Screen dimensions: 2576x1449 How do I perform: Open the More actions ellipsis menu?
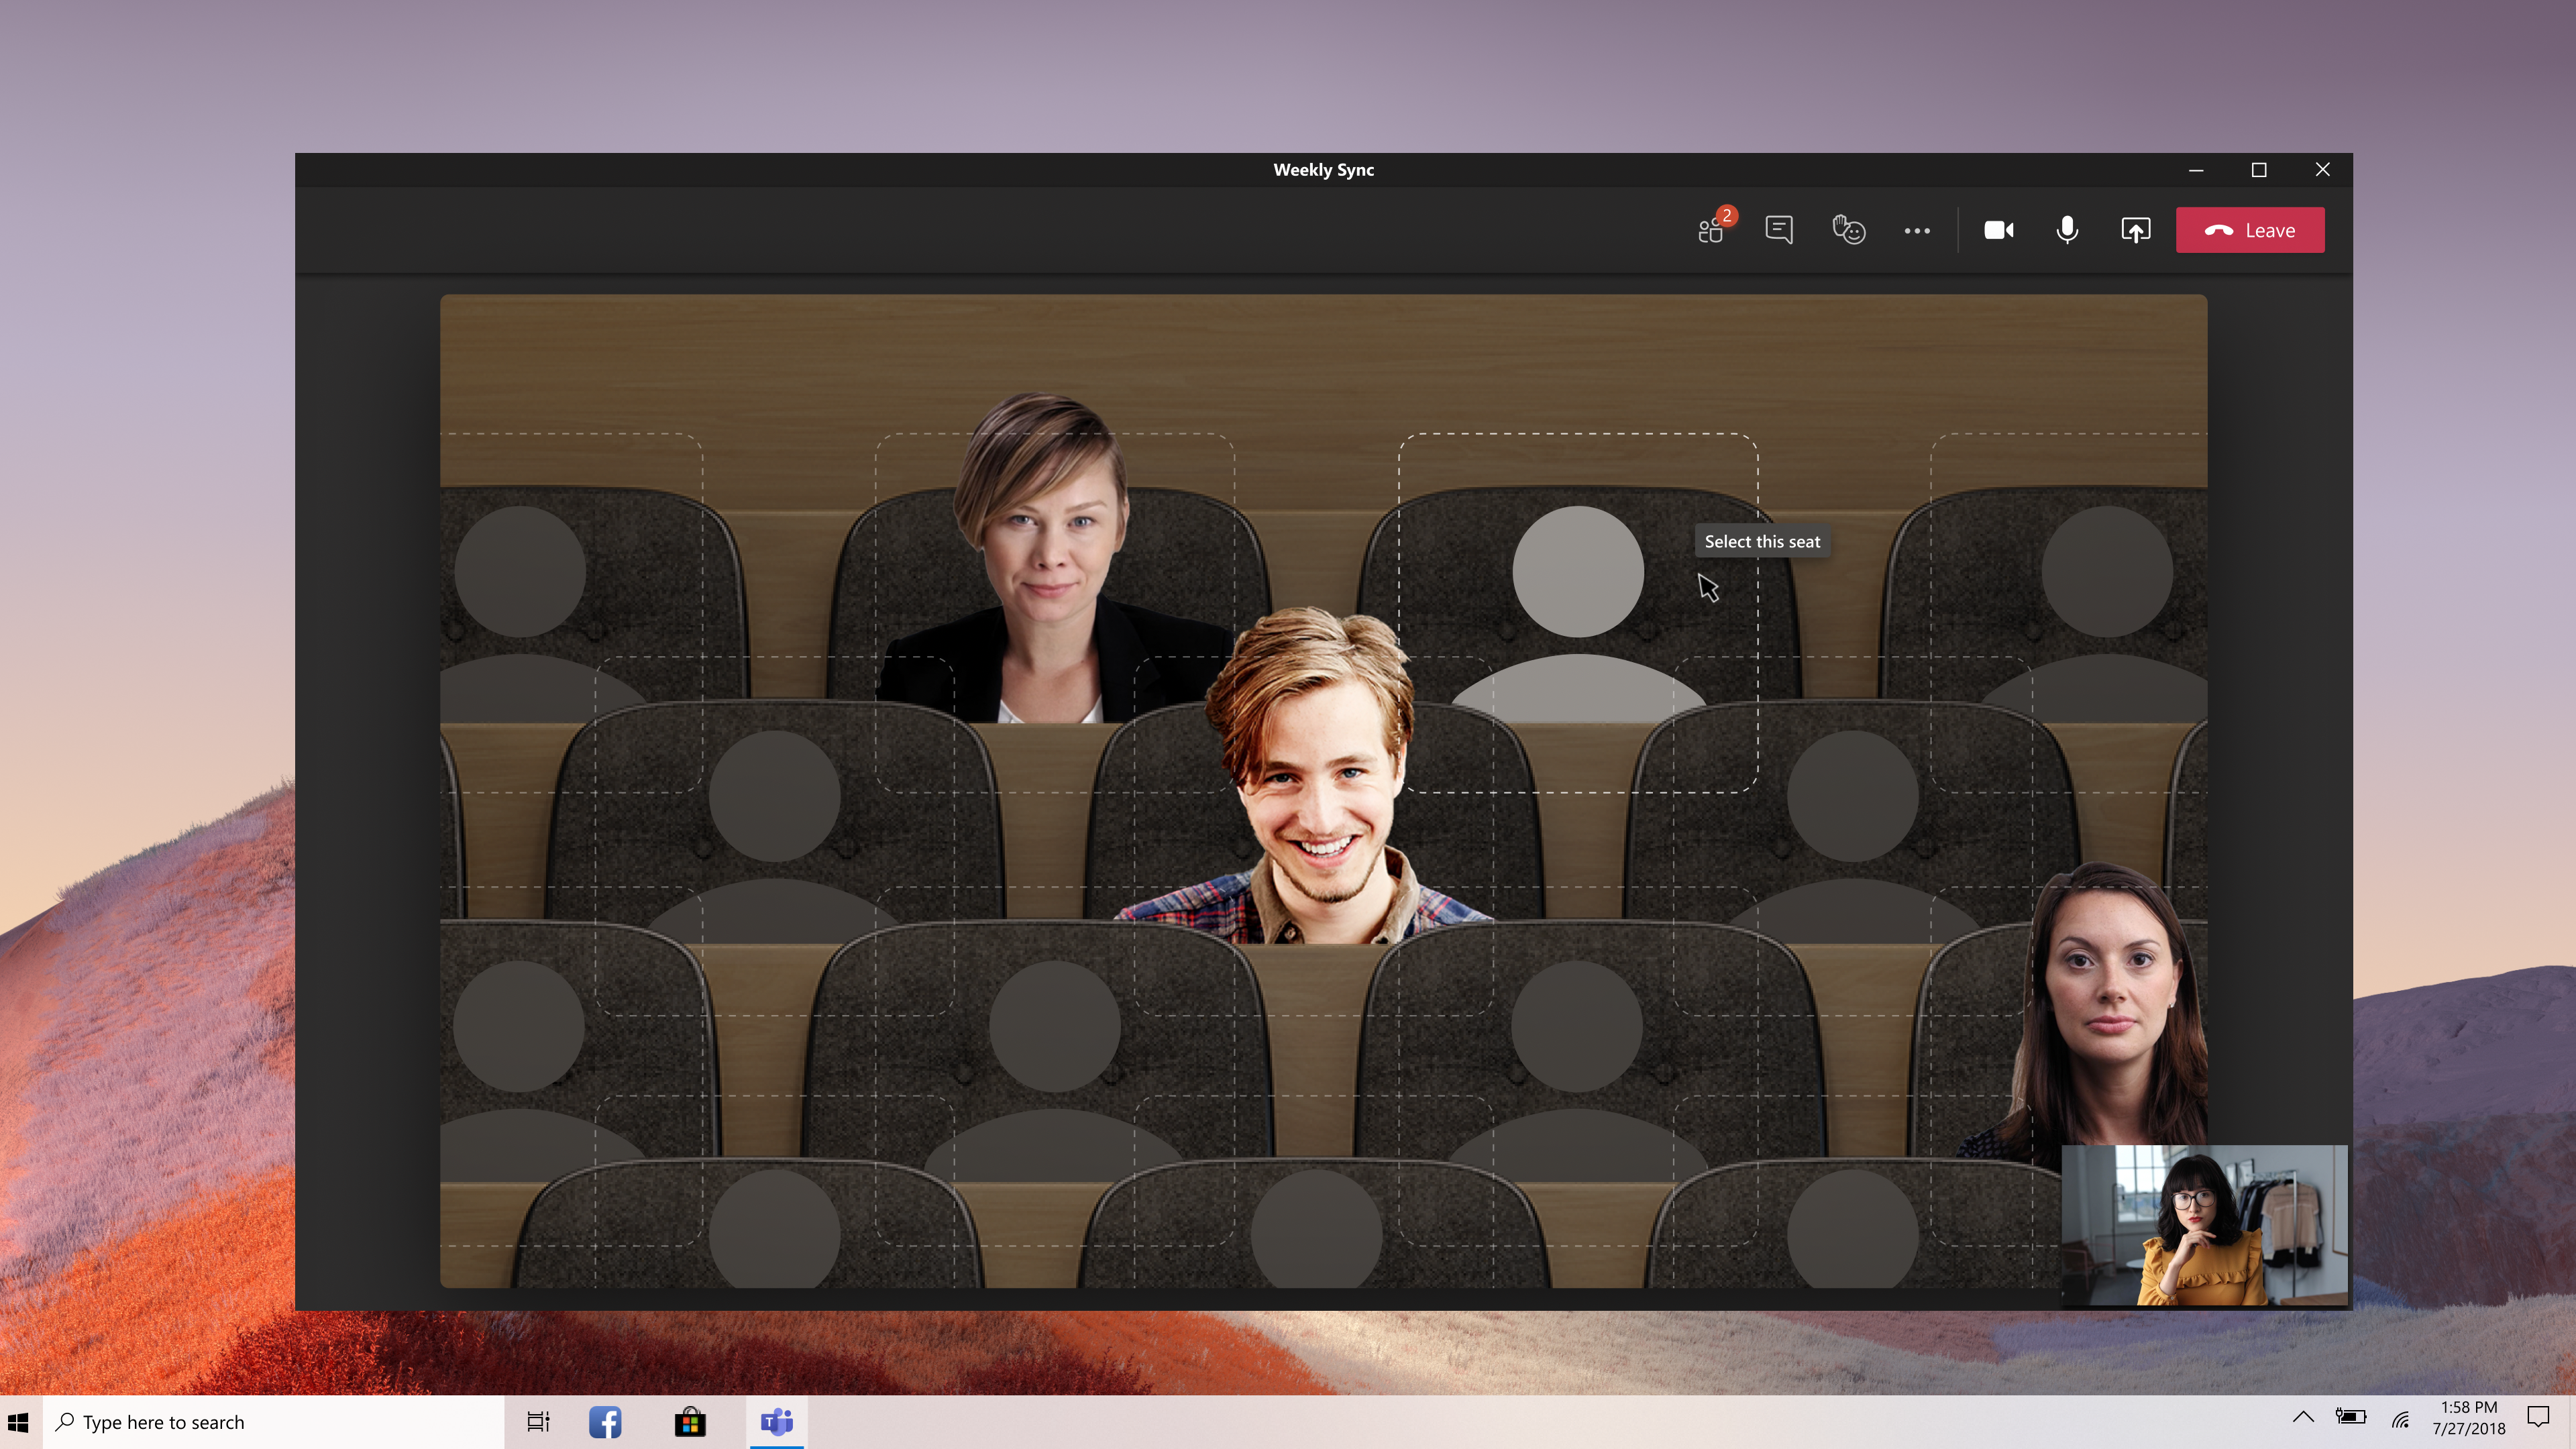[1916, 230]
